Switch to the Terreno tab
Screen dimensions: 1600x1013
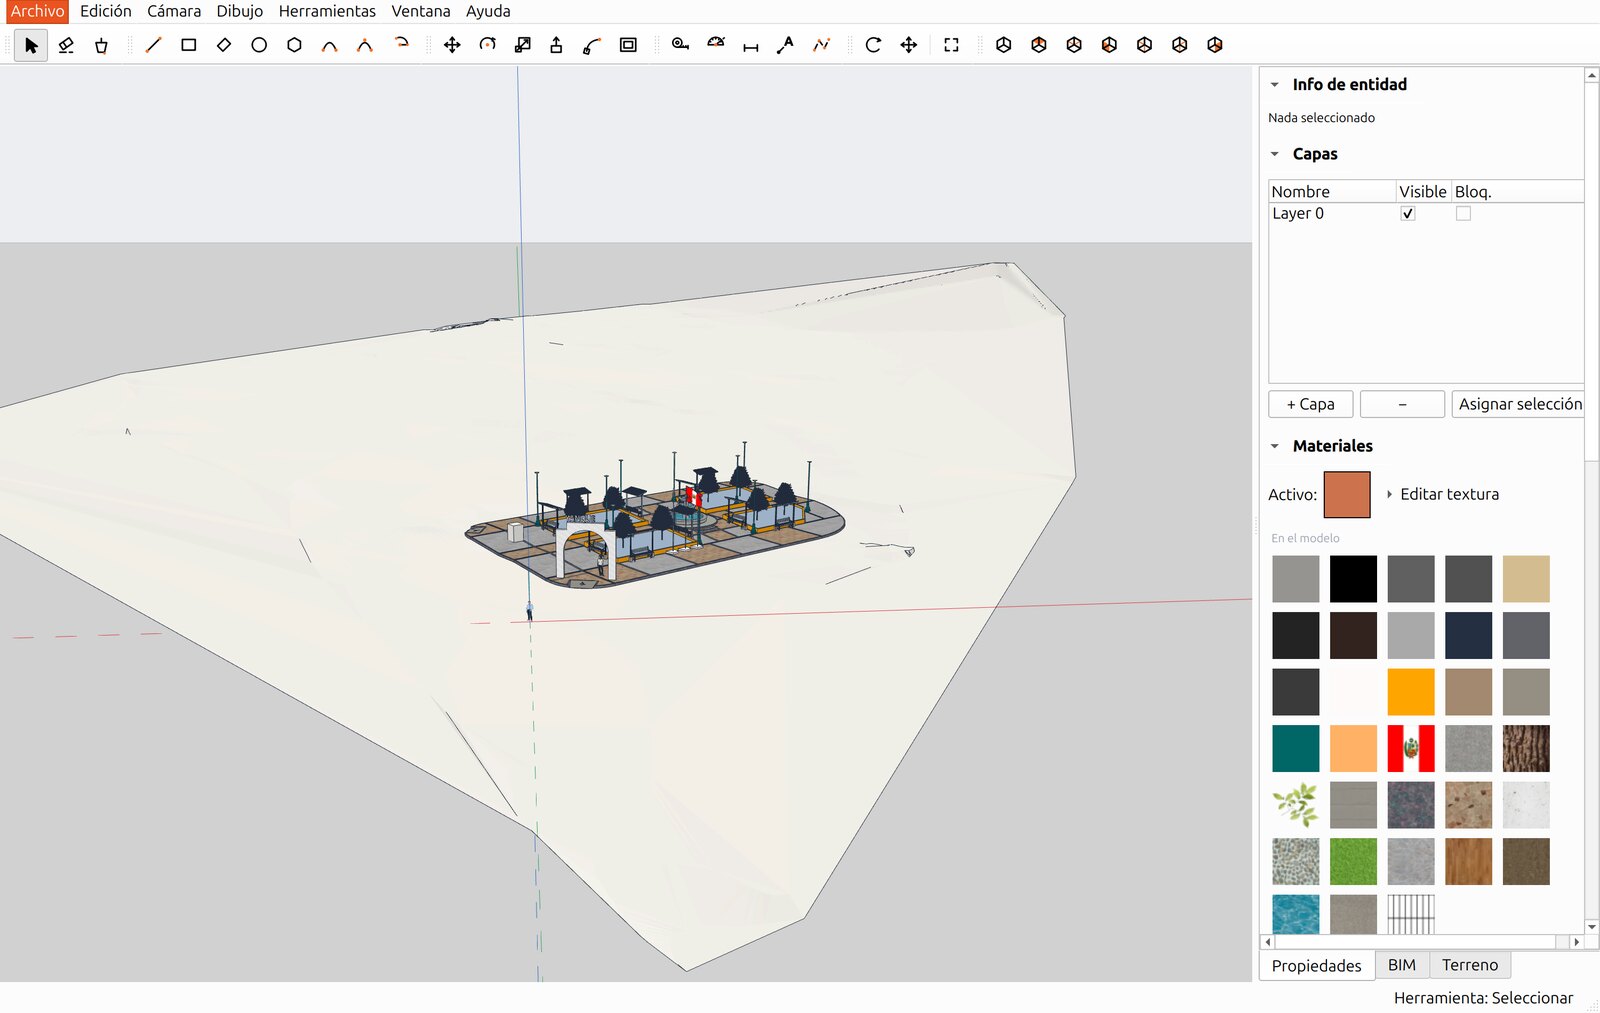tap(1470, 965)
